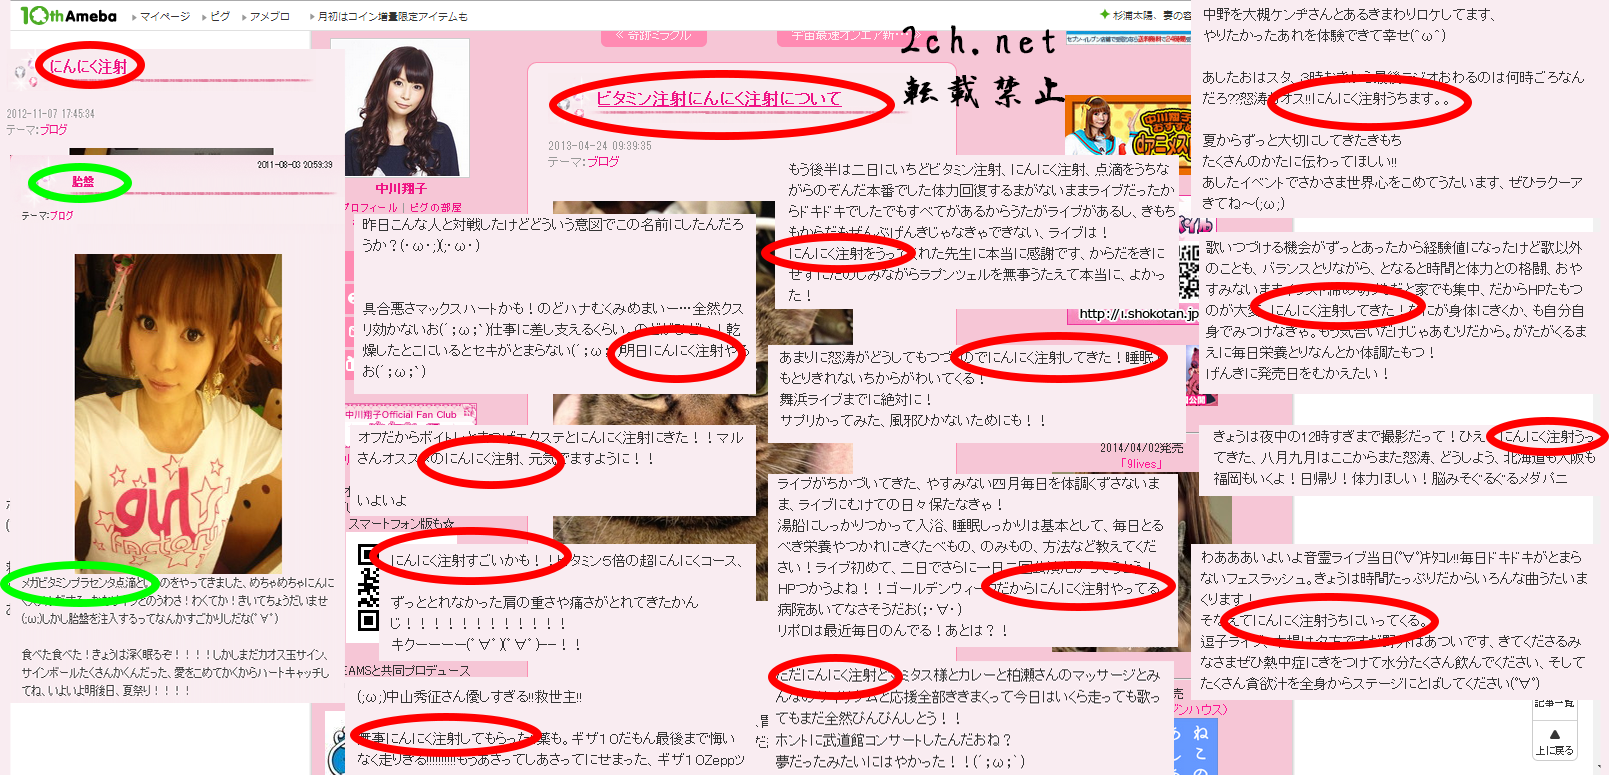Screen dimensions: 1609x775
Task: Click the 月初はコイン増量限定アイテムも notice
Action: 392,16
